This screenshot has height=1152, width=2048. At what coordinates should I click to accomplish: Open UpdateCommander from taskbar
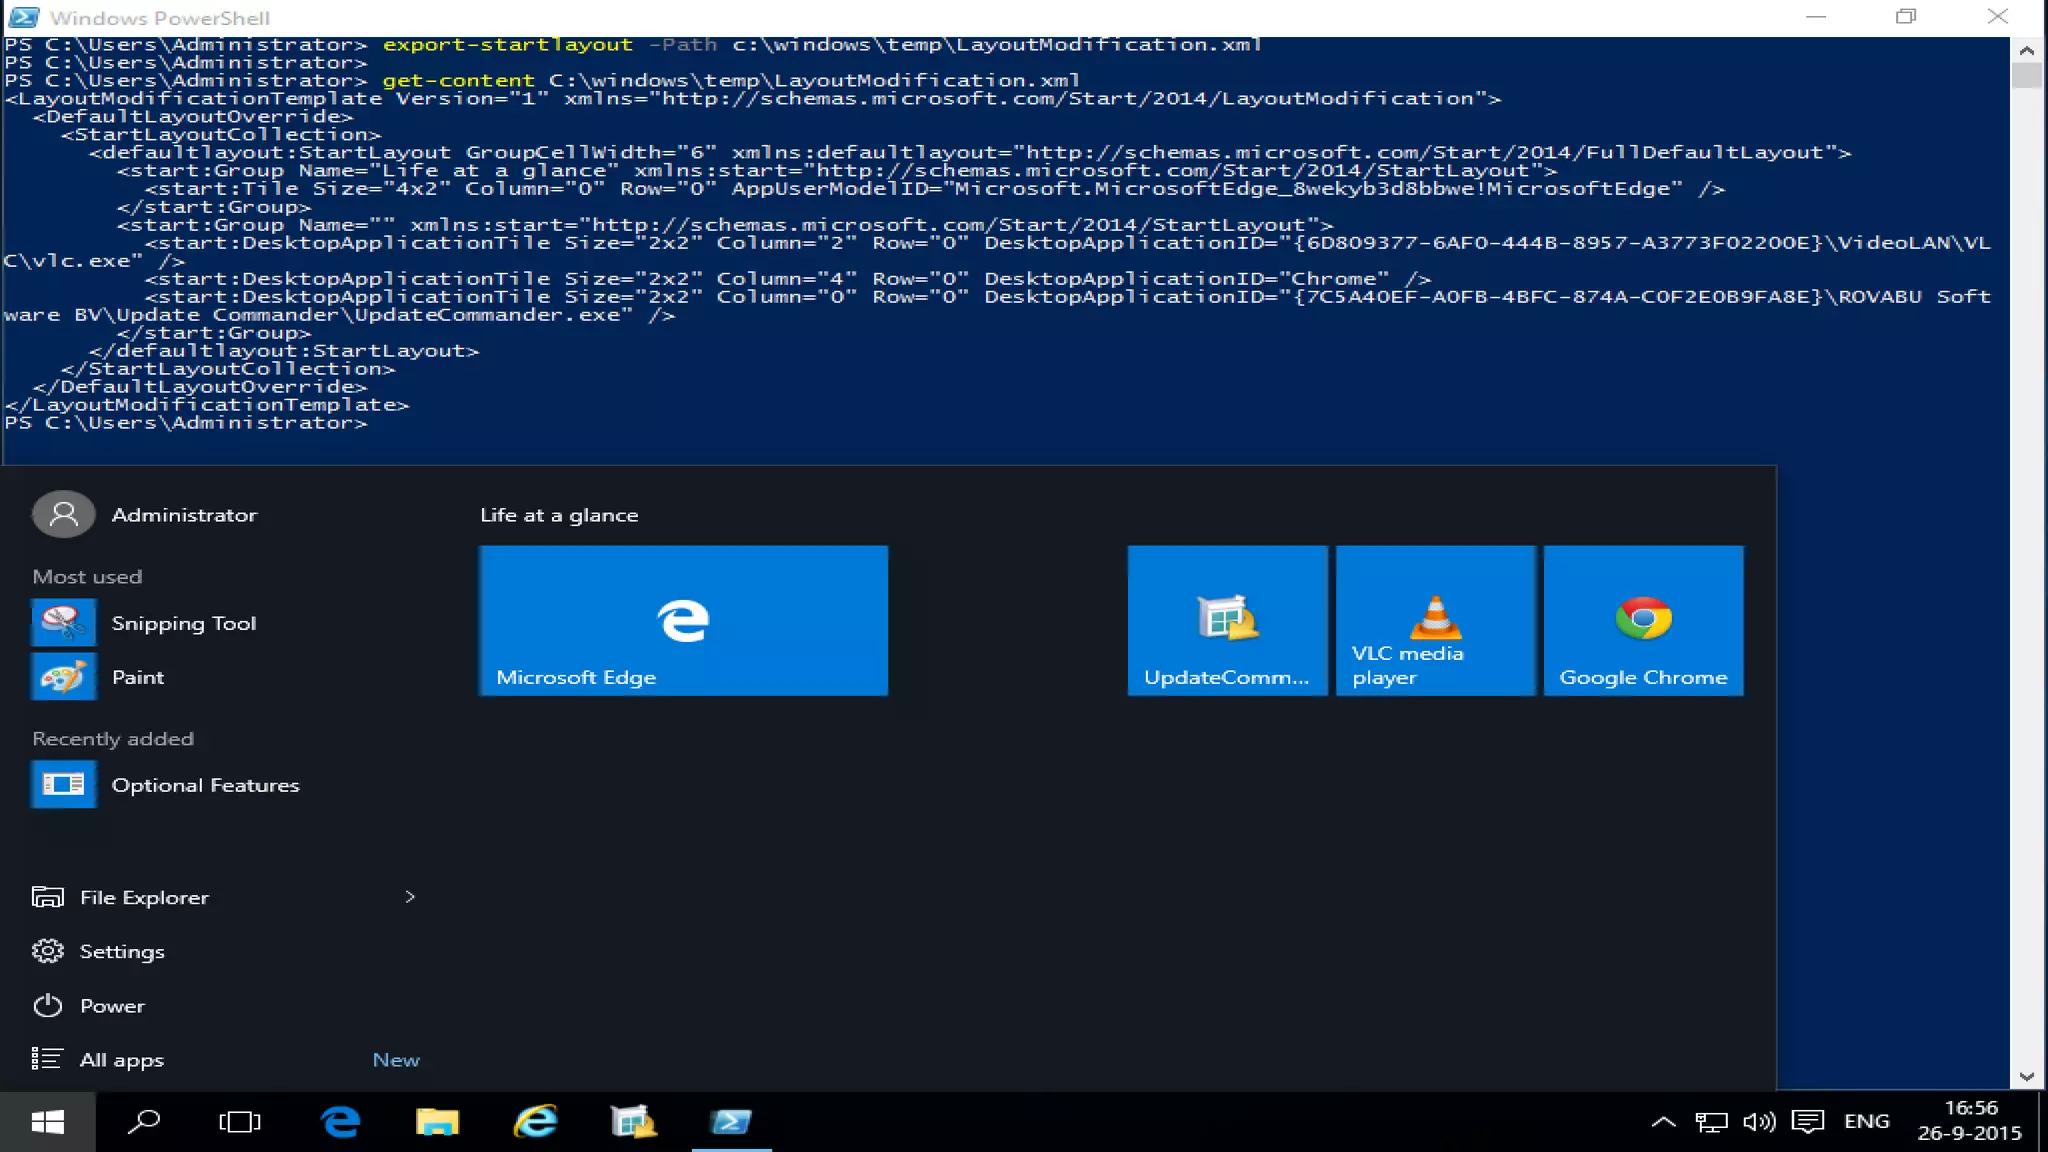633,1122
